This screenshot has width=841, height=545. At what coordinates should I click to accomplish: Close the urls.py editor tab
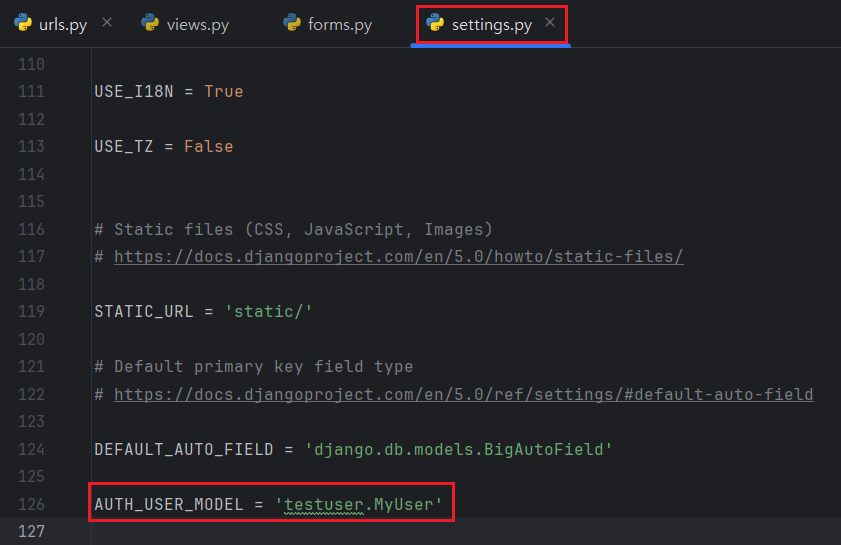pos(107,22)
